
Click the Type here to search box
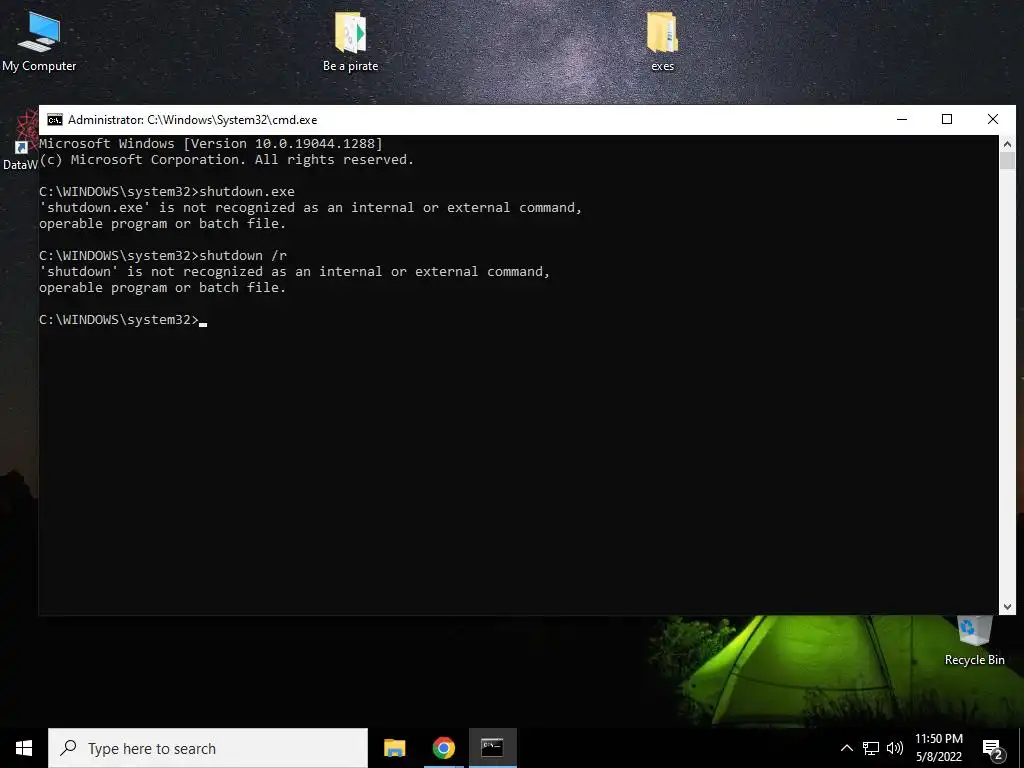pos(208,748)
